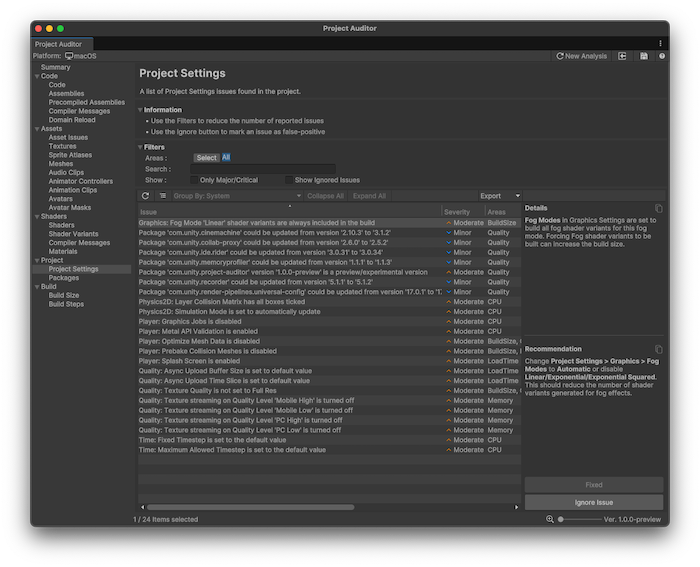Click the copy icon in Recommendation panel

pos(658,350)
